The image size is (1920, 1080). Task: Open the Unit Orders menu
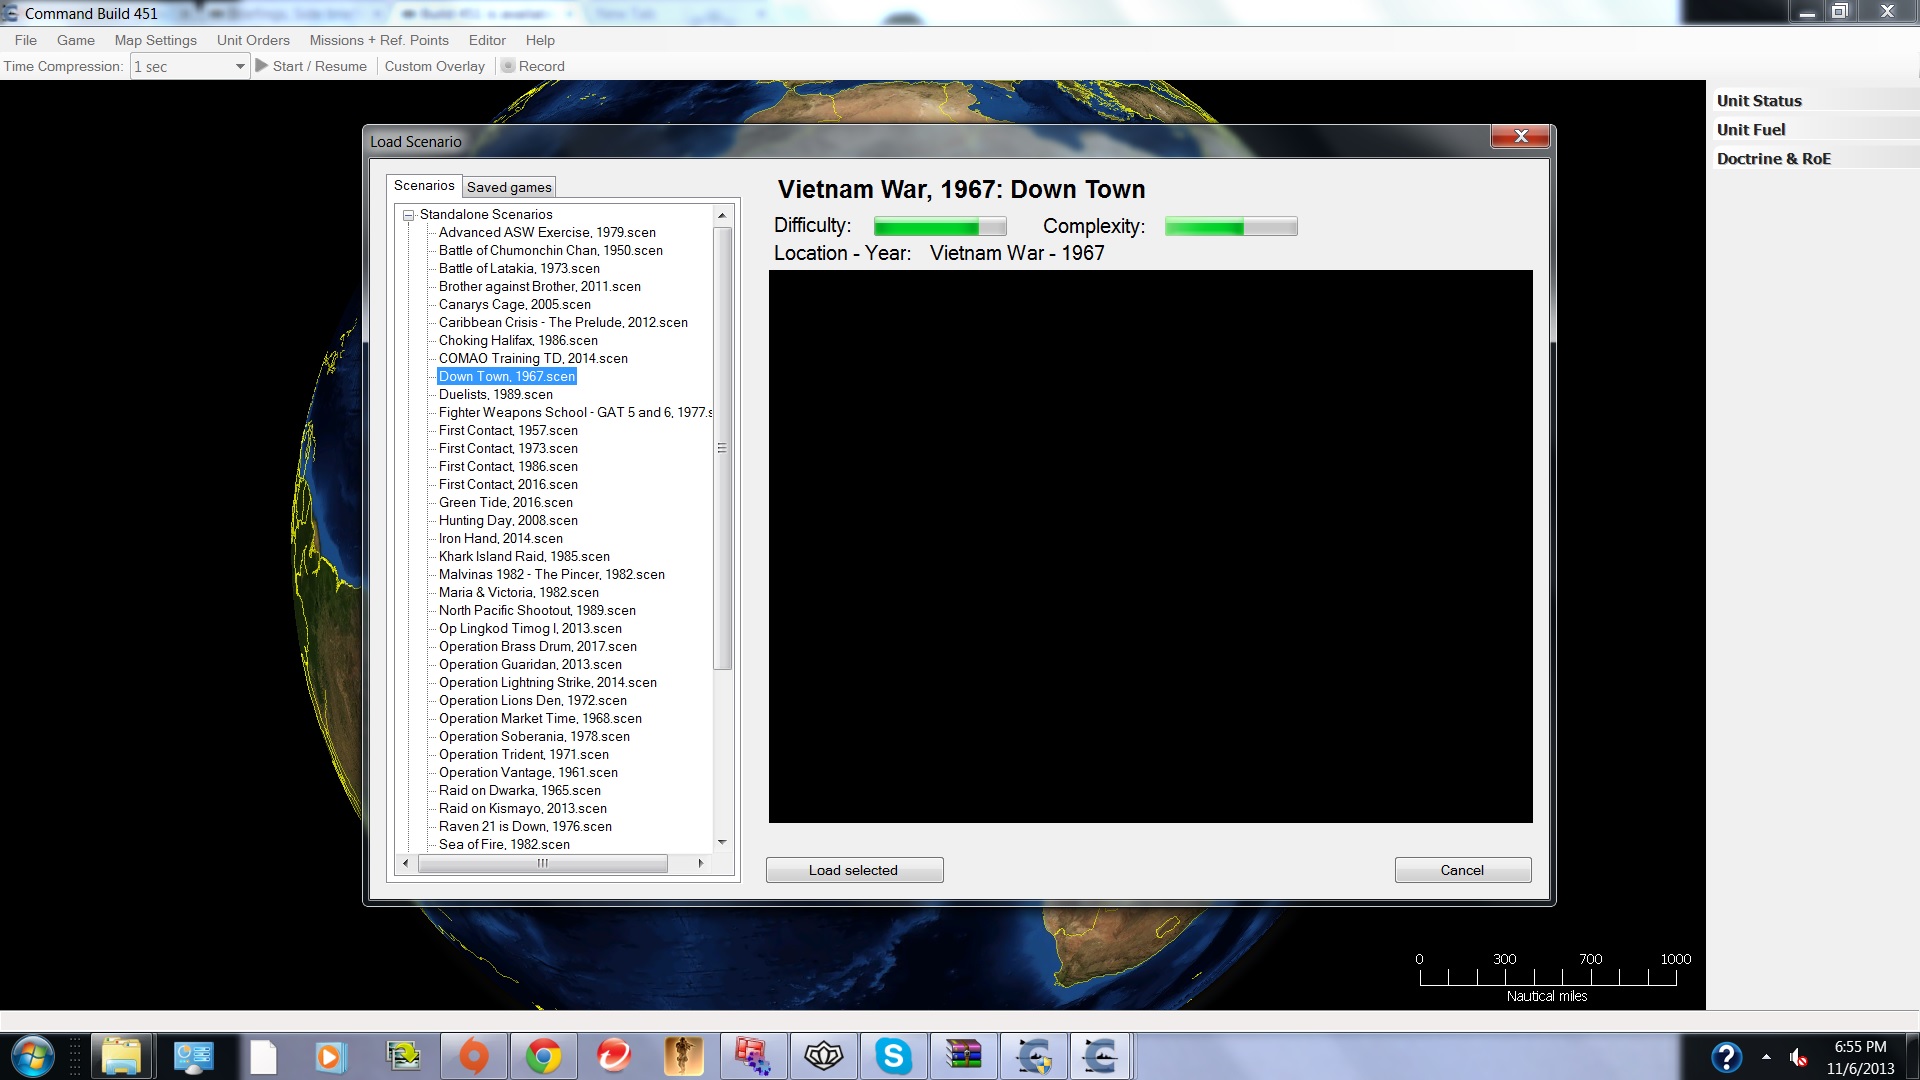coord(253,40)
